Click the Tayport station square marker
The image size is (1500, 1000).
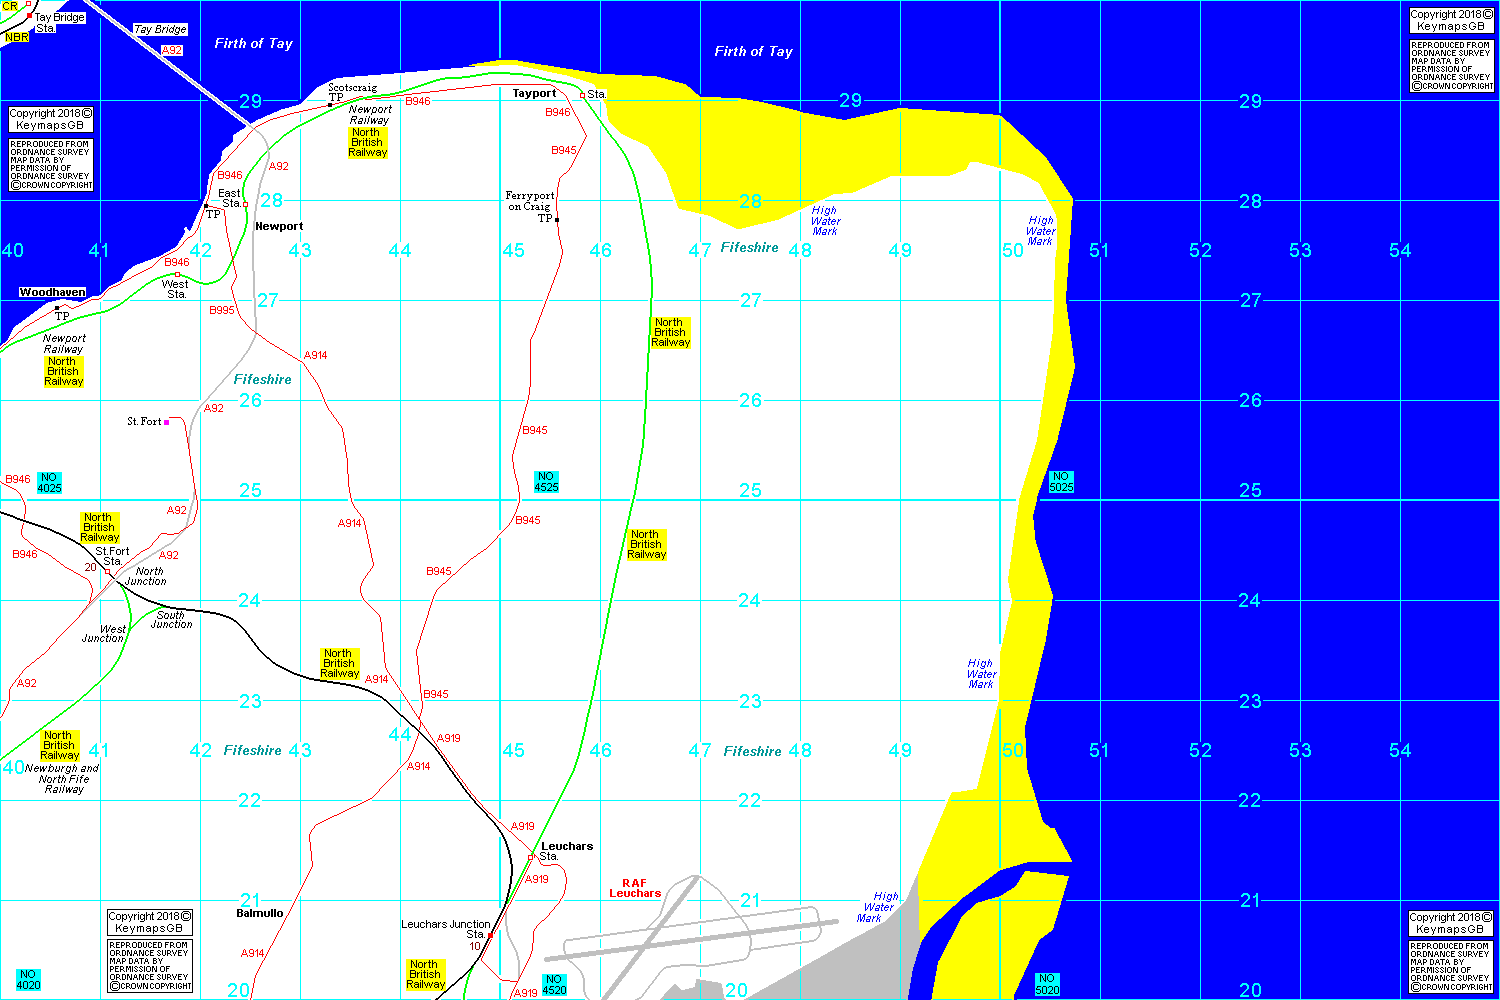[x=582, y=96]
